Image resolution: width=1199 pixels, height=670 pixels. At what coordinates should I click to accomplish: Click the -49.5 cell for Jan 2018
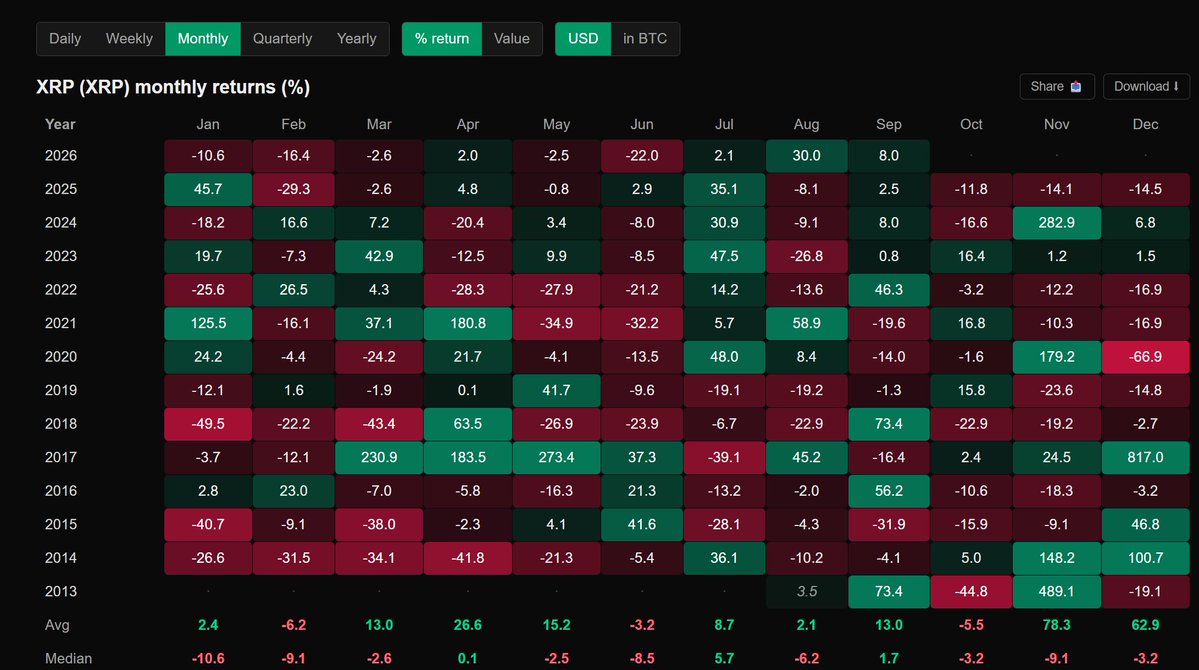[x=208, y=424]
